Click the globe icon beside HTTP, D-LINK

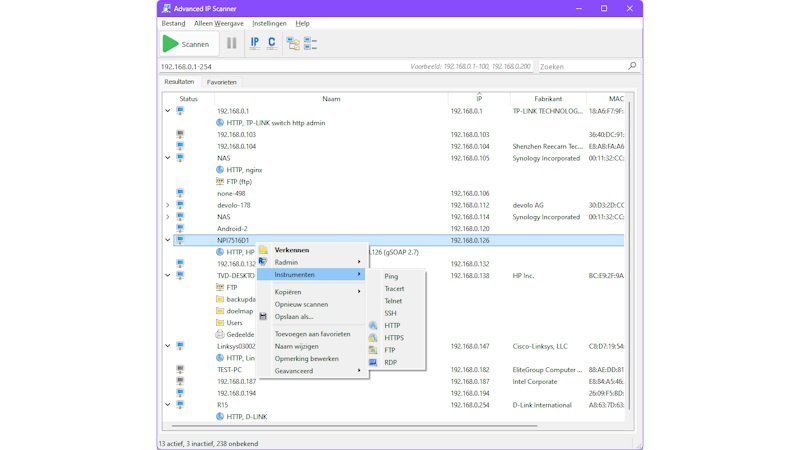[220, 416]
